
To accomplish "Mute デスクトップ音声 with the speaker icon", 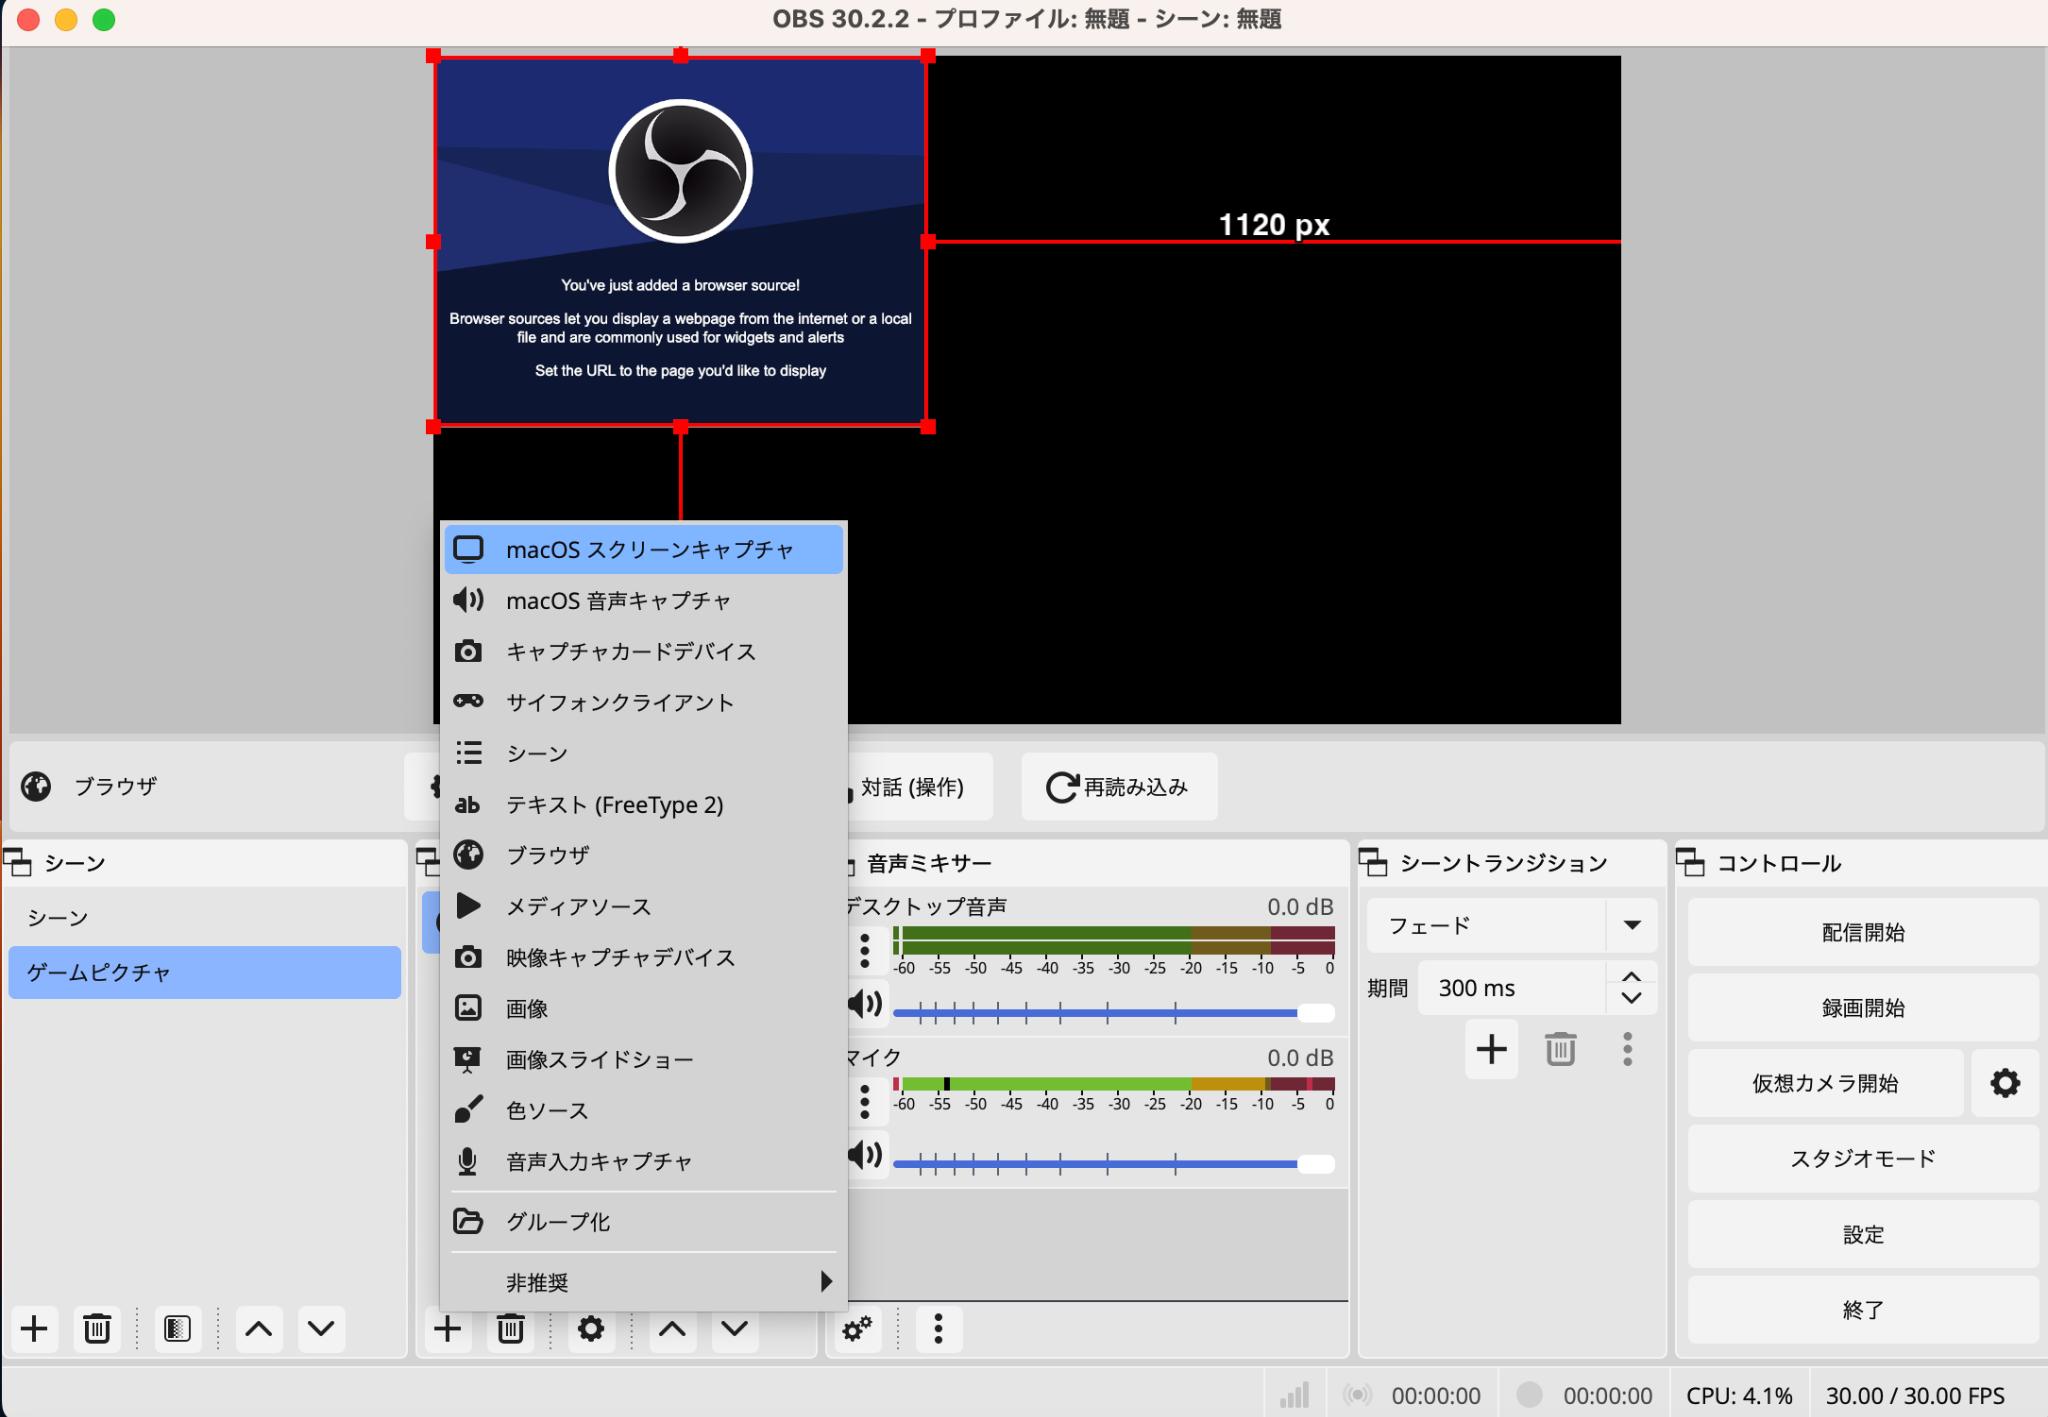I will [866, 1004].
